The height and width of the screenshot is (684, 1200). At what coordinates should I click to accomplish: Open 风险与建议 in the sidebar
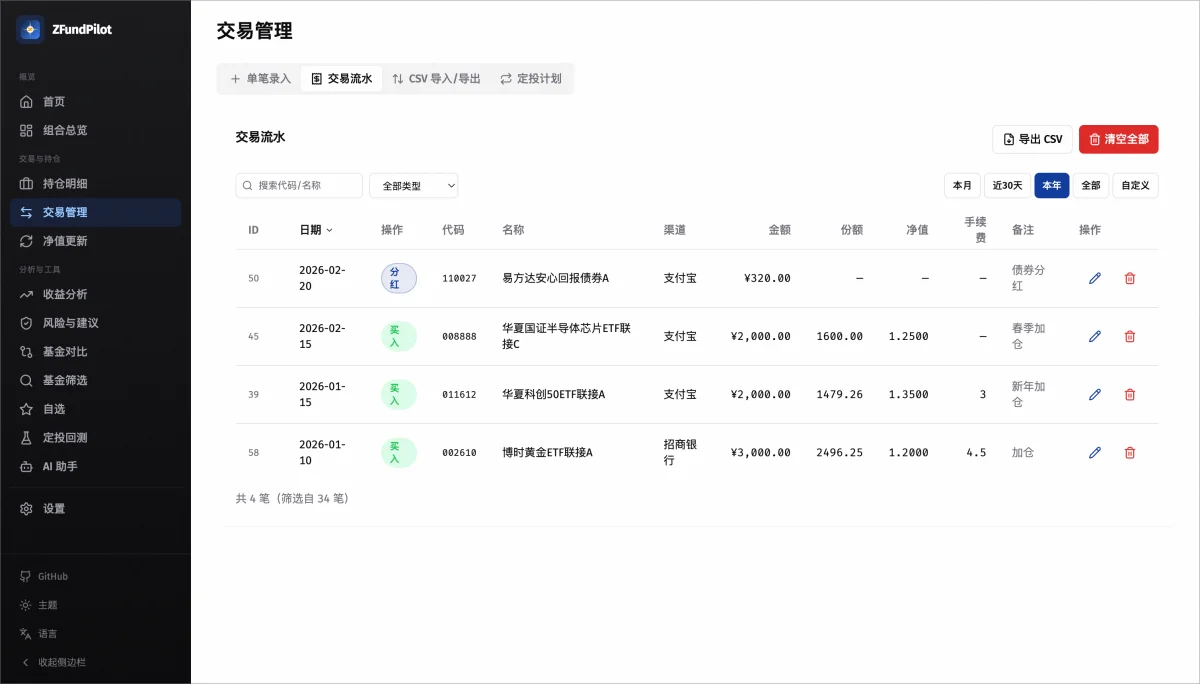(95, 323)
